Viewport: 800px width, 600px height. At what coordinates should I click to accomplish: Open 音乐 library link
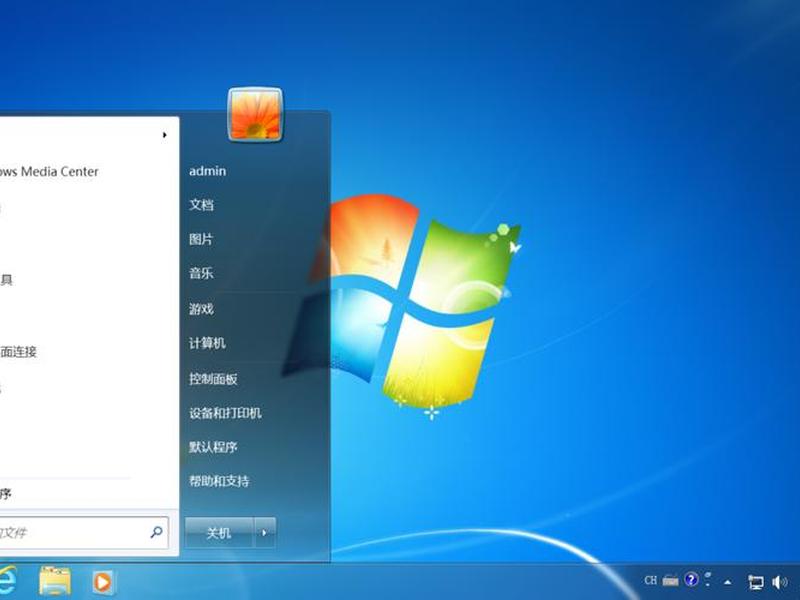click(201, 273)
